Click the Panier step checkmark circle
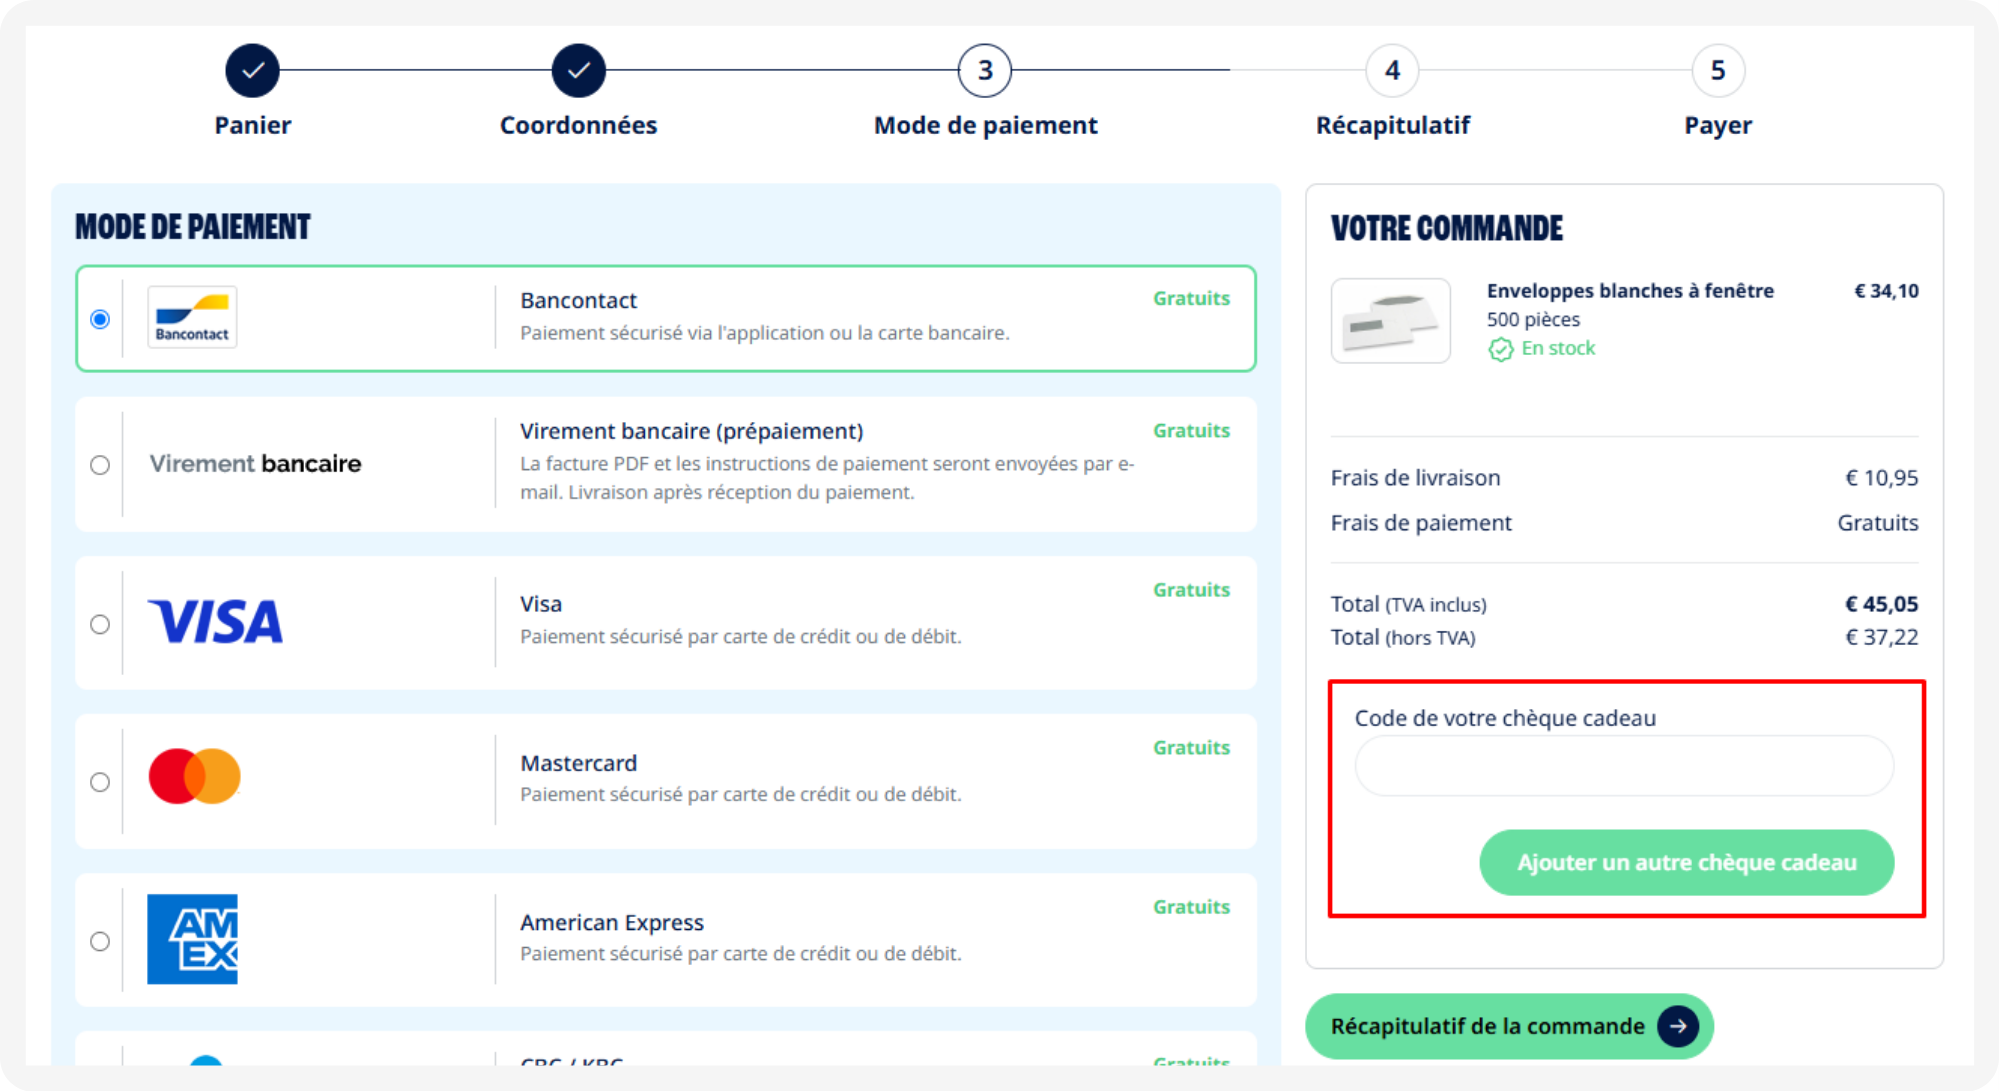This screenshot has height=1092, width=1999. [x=252, y=71]
